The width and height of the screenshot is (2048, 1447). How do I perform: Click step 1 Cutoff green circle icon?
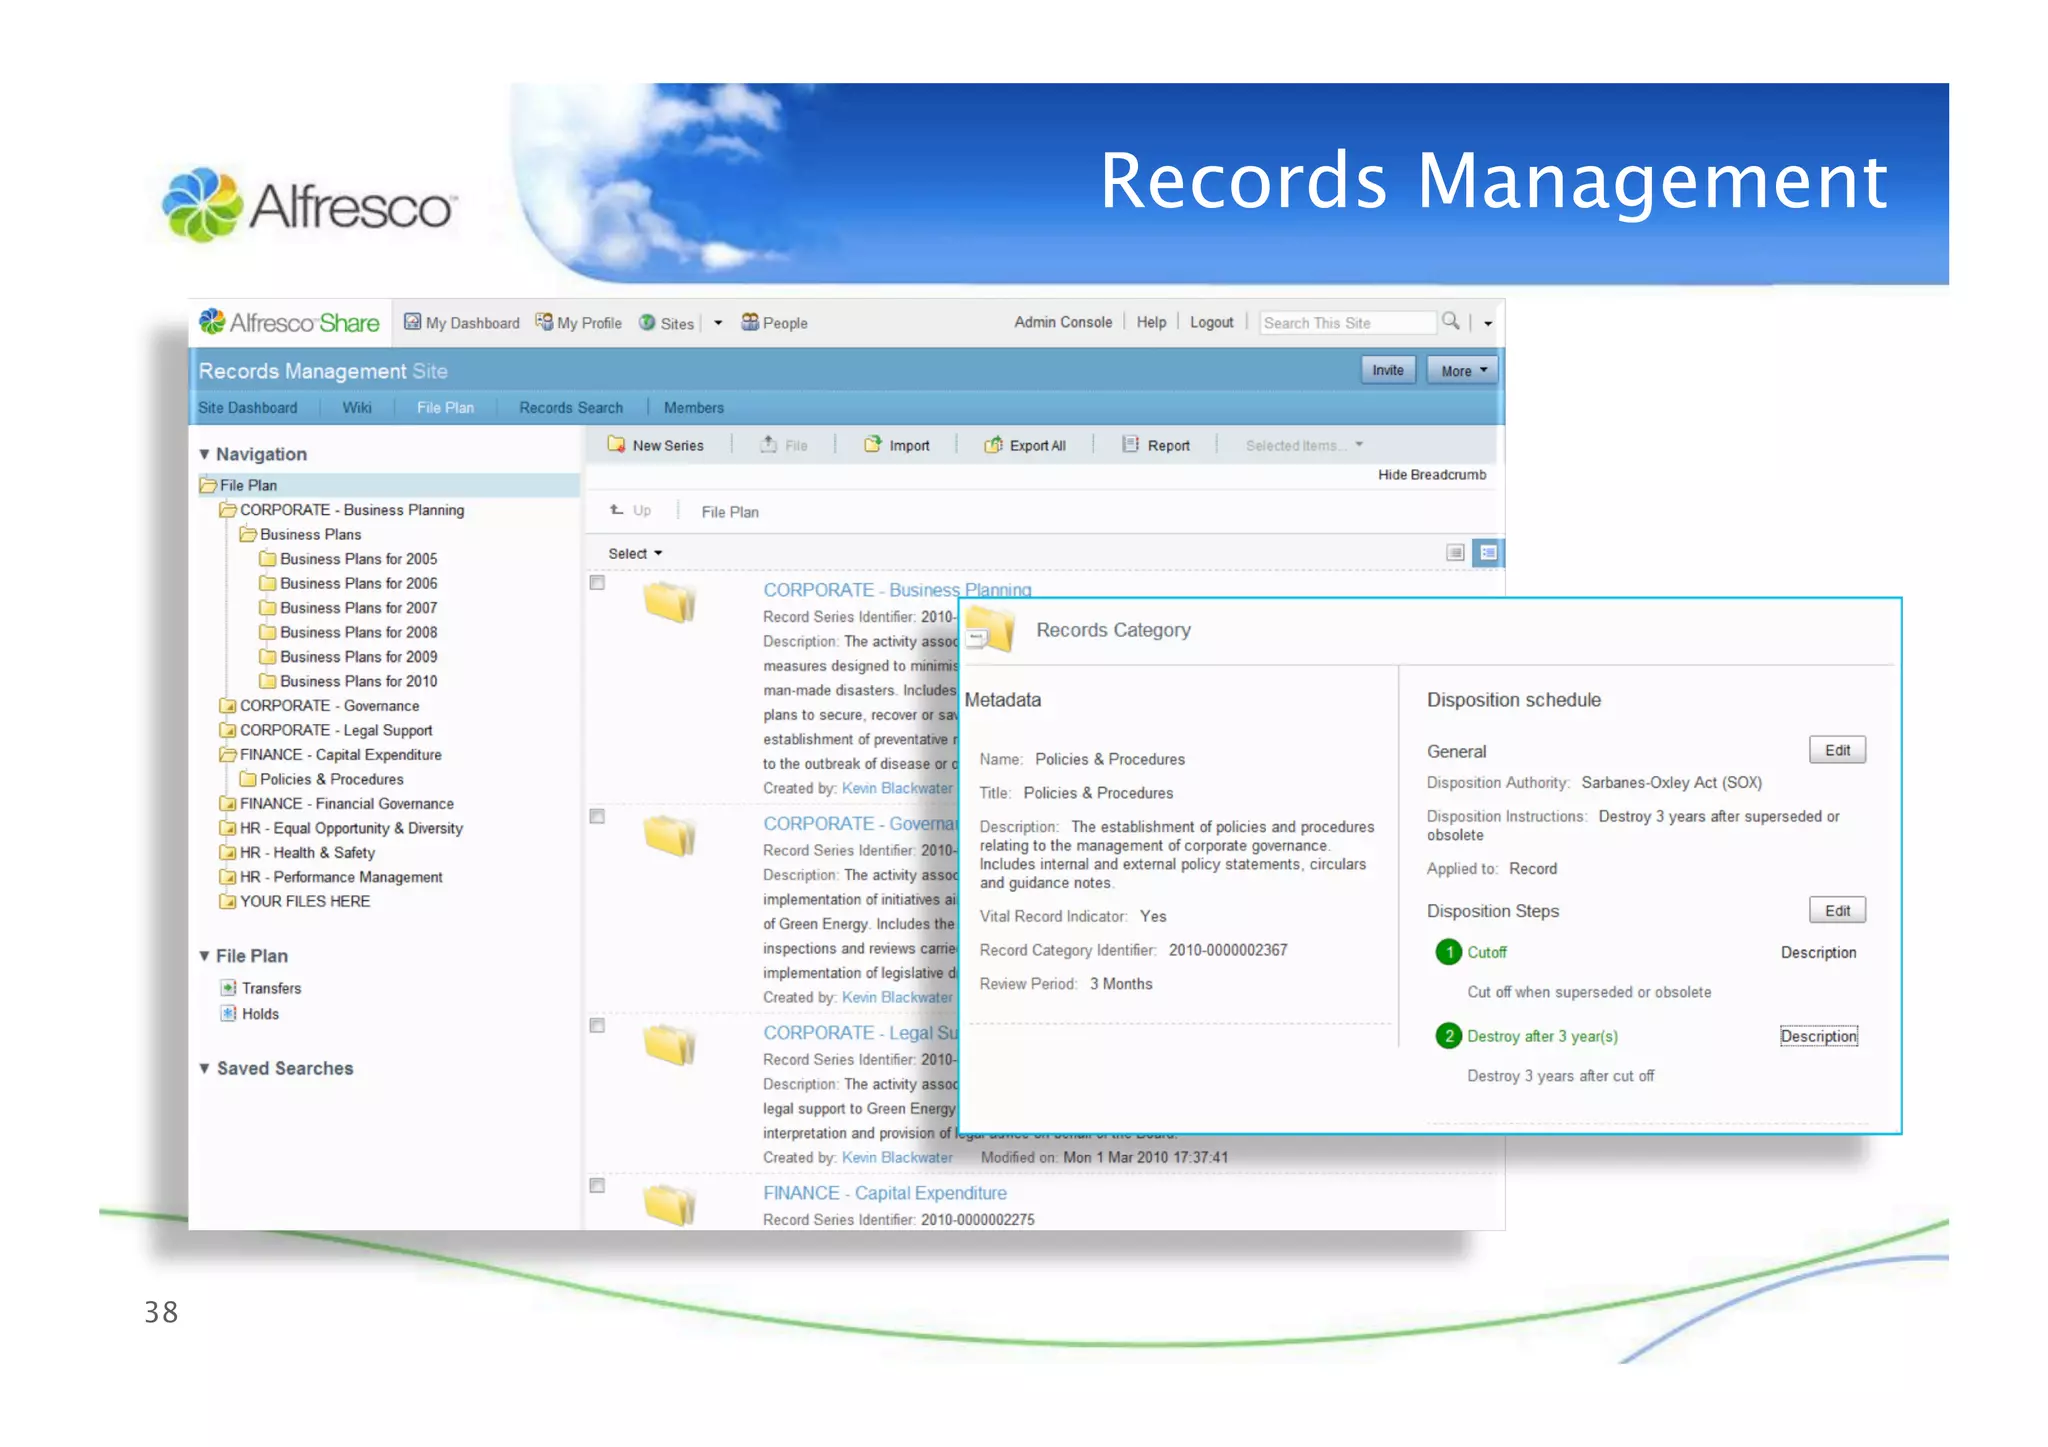pos(1448,952)
